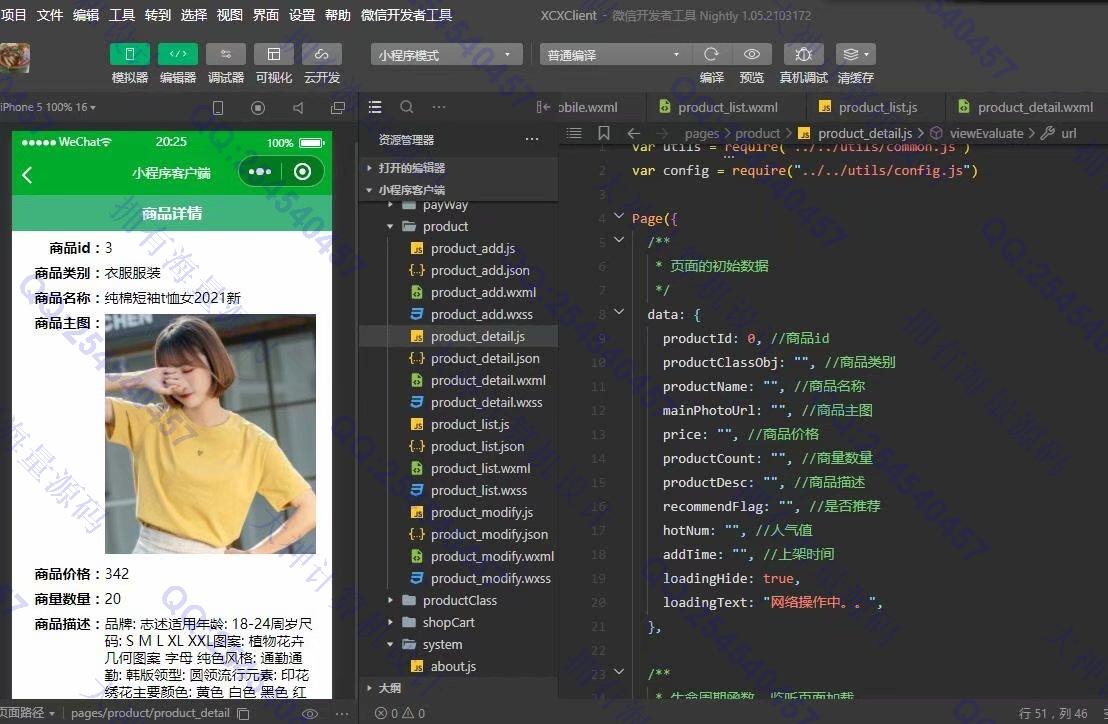This screenshot has width=1108, height=724.
Task: Click the viewEvaluate breadcrumb
Action: coord(986,133)
